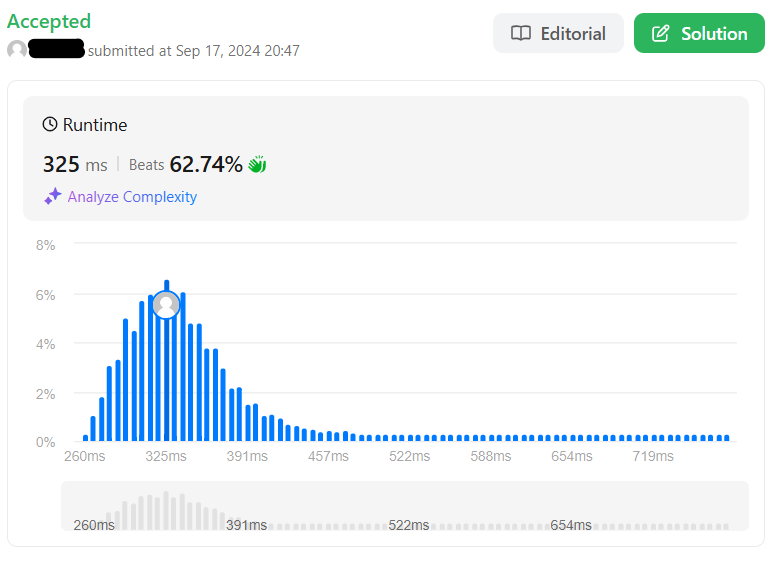Click the 6% y-axis label
This screenshot has width=776, height=562.
coord(46,295)
